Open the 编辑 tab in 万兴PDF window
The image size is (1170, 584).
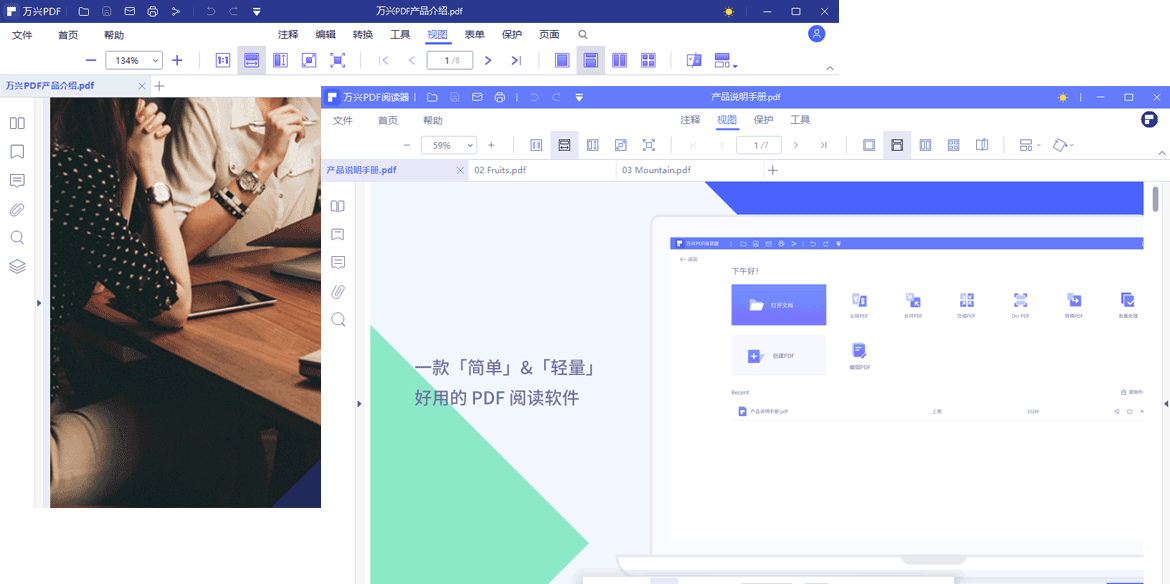(x=325, y=34)
